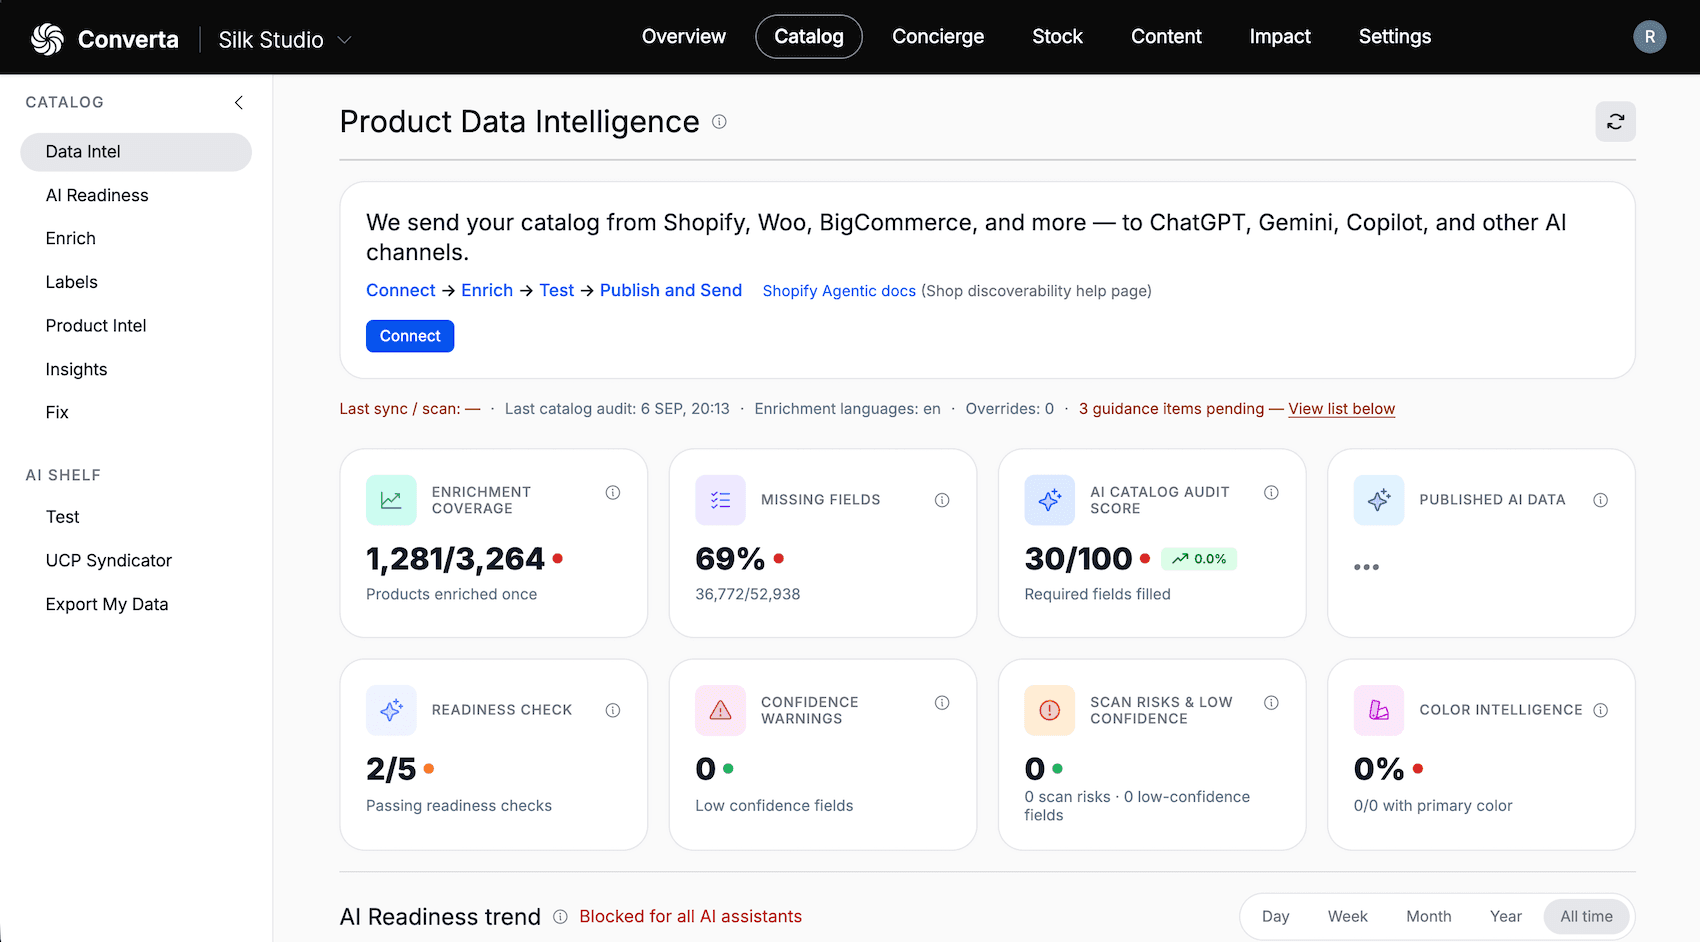This screenshot has height=942, width=1700.
Task: Select the Month trend range
Action: (x=1428, y=916)
